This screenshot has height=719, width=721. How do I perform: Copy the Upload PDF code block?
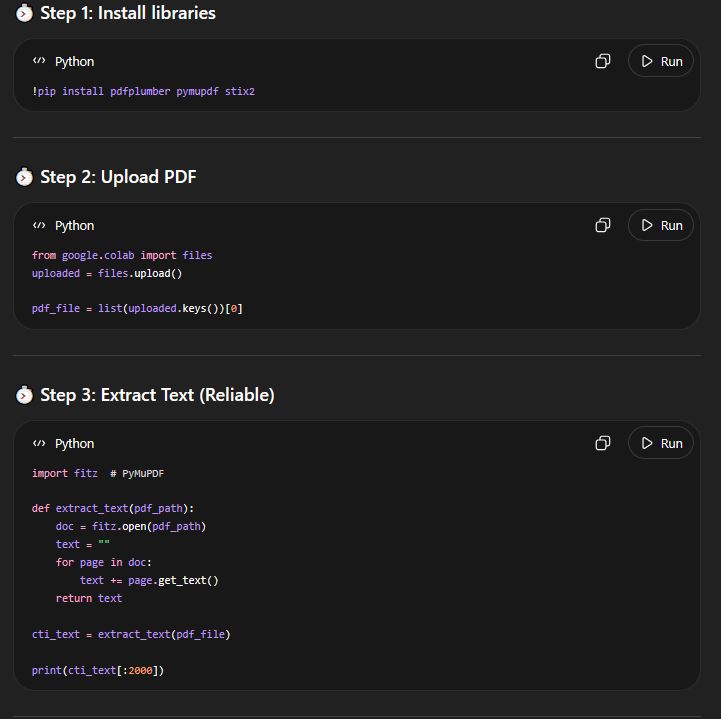(x=602, y=225)
